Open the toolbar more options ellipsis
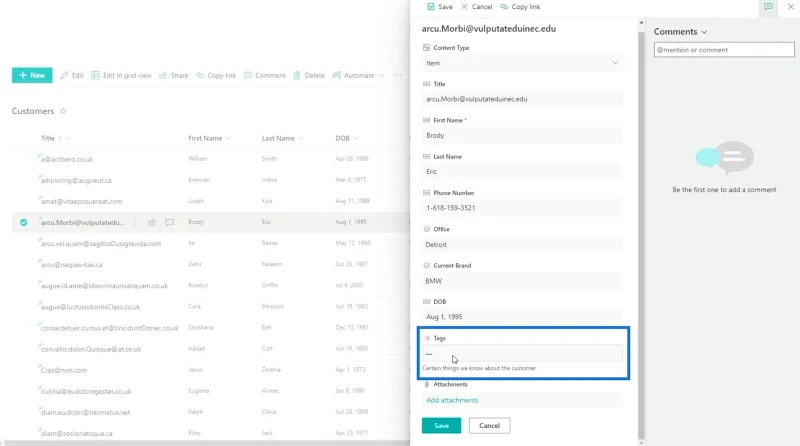The width and height of the screenshot is (800, 446). tap(398, 75)
